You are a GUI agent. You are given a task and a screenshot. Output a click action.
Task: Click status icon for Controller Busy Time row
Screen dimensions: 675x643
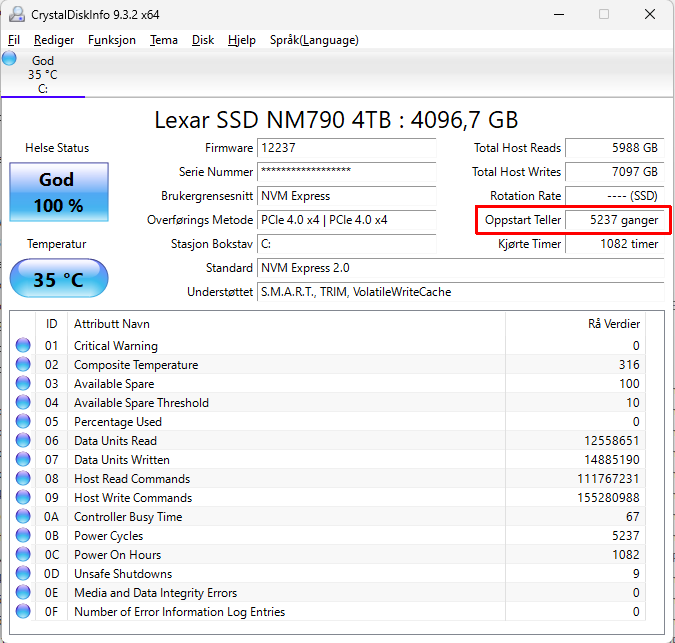(23, 516)
